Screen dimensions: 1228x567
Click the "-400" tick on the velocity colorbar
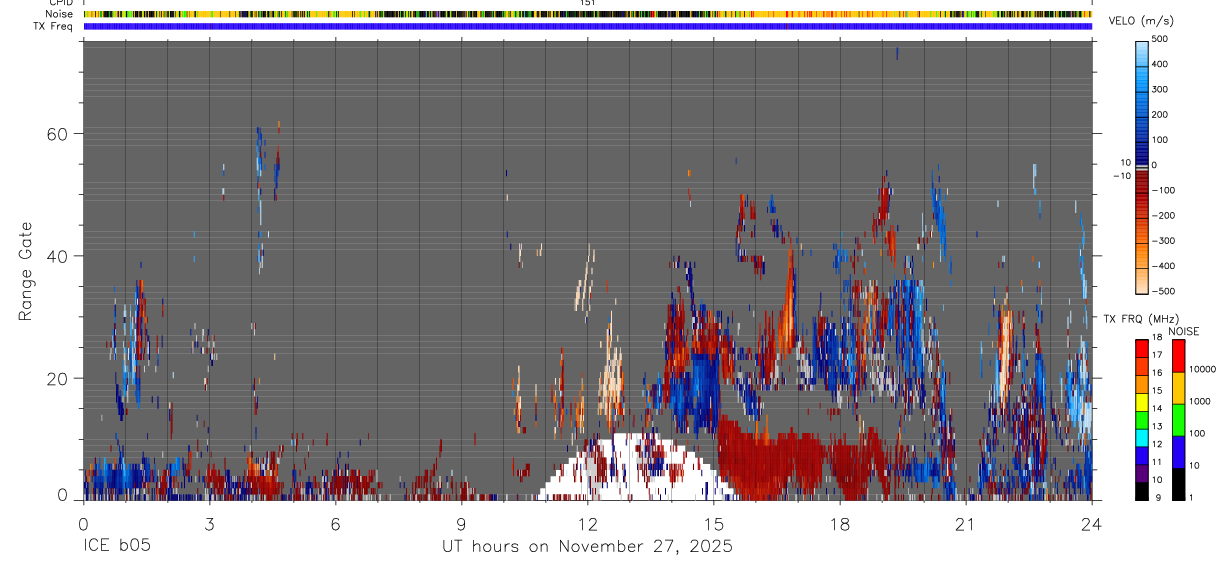pyautogui.click(x=1164, y=266)
